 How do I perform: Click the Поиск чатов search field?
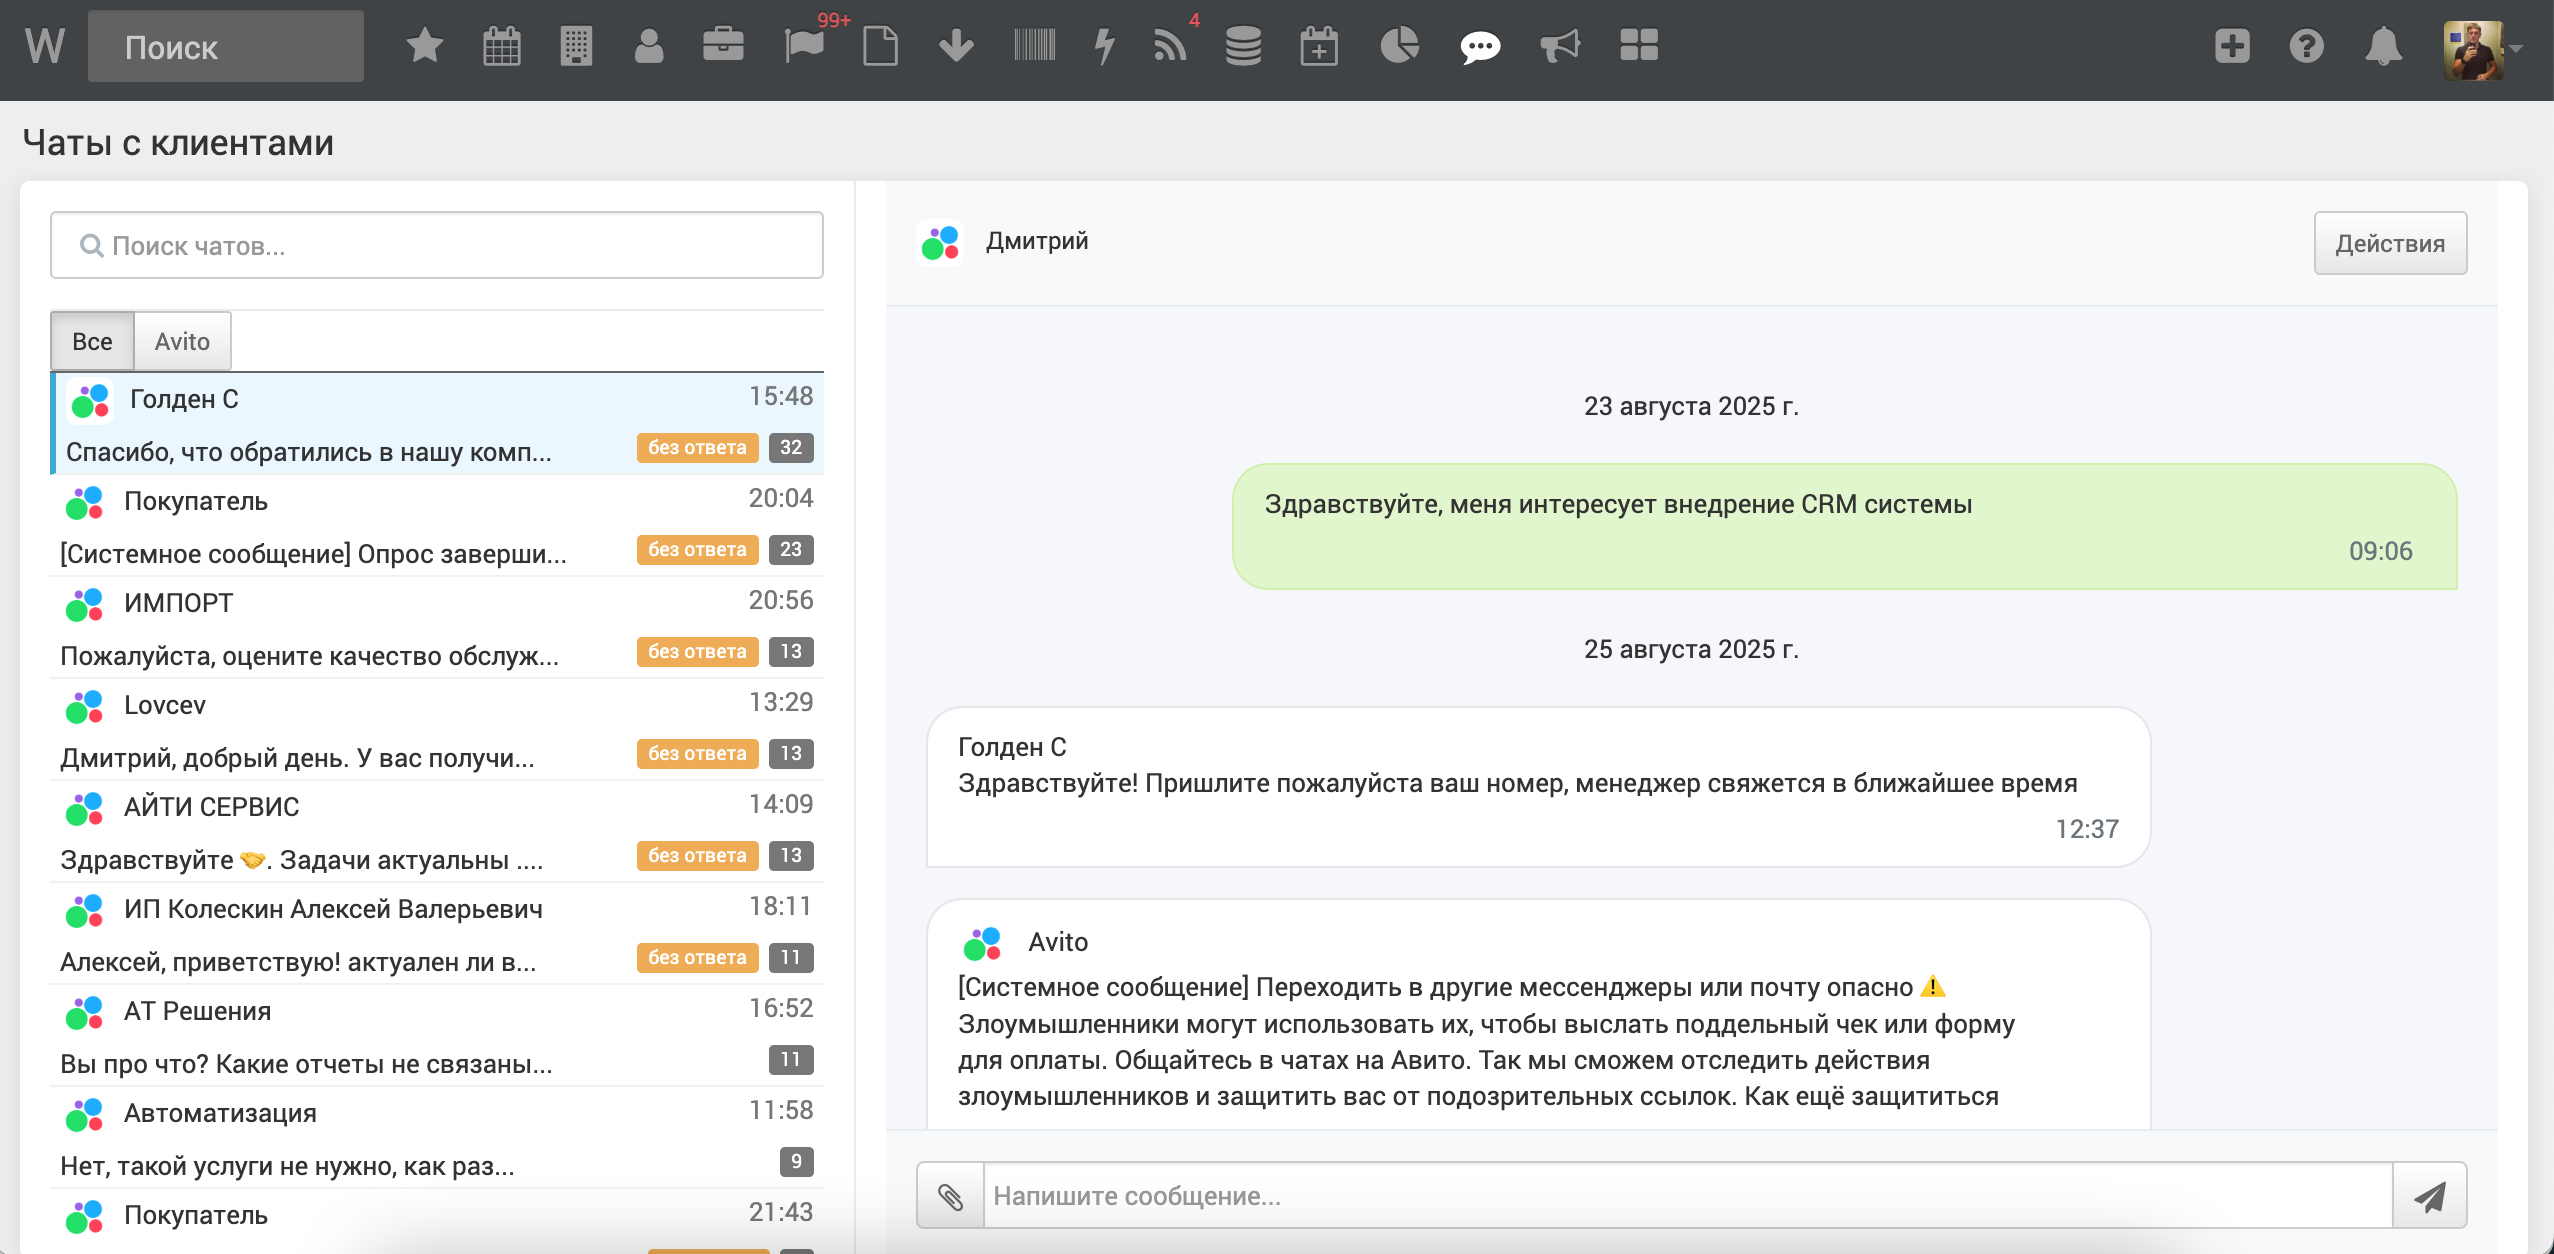tap(436, 246)
